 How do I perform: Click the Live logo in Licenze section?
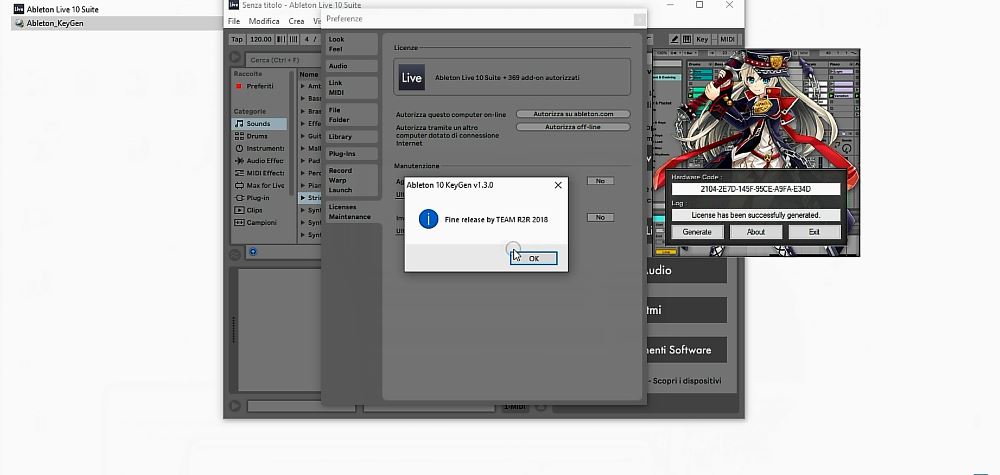[411, 77]
